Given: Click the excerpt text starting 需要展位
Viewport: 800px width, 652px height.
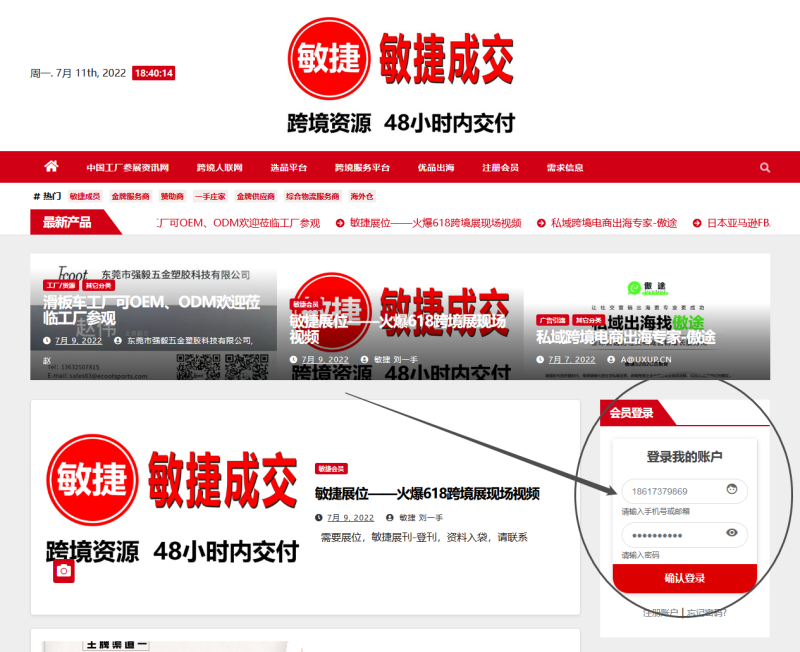Looking at the screenshot, I should click(423, 537).
